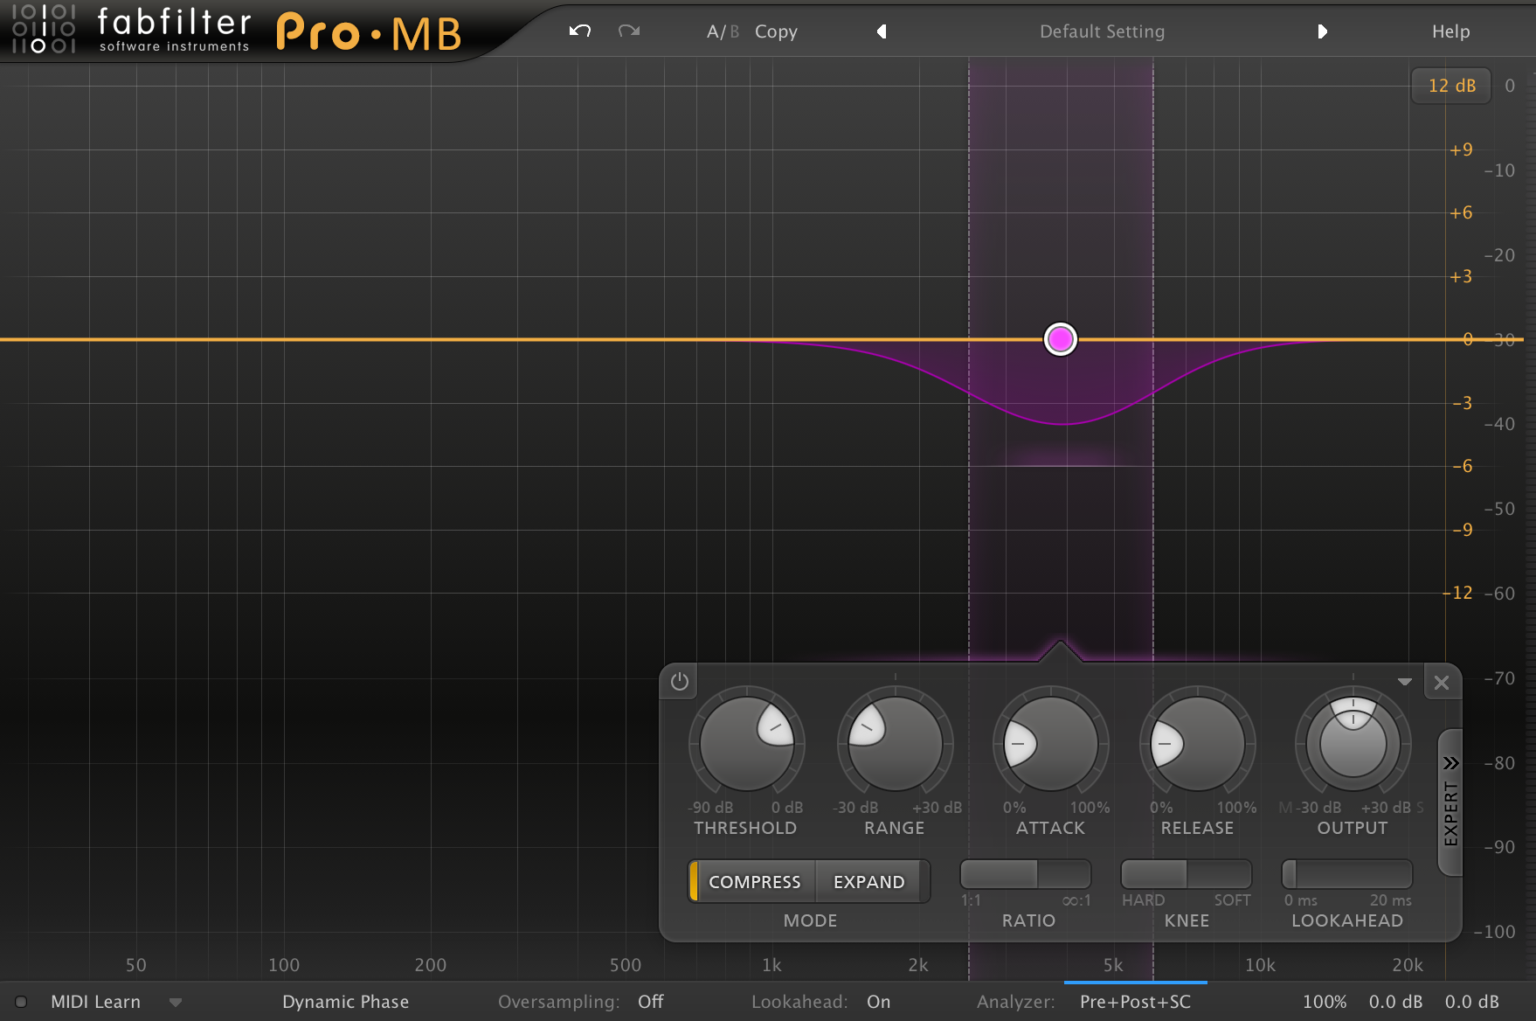Click the band Lookahead slider
The image size is (1536, 1021).
tap(1347, 874)
